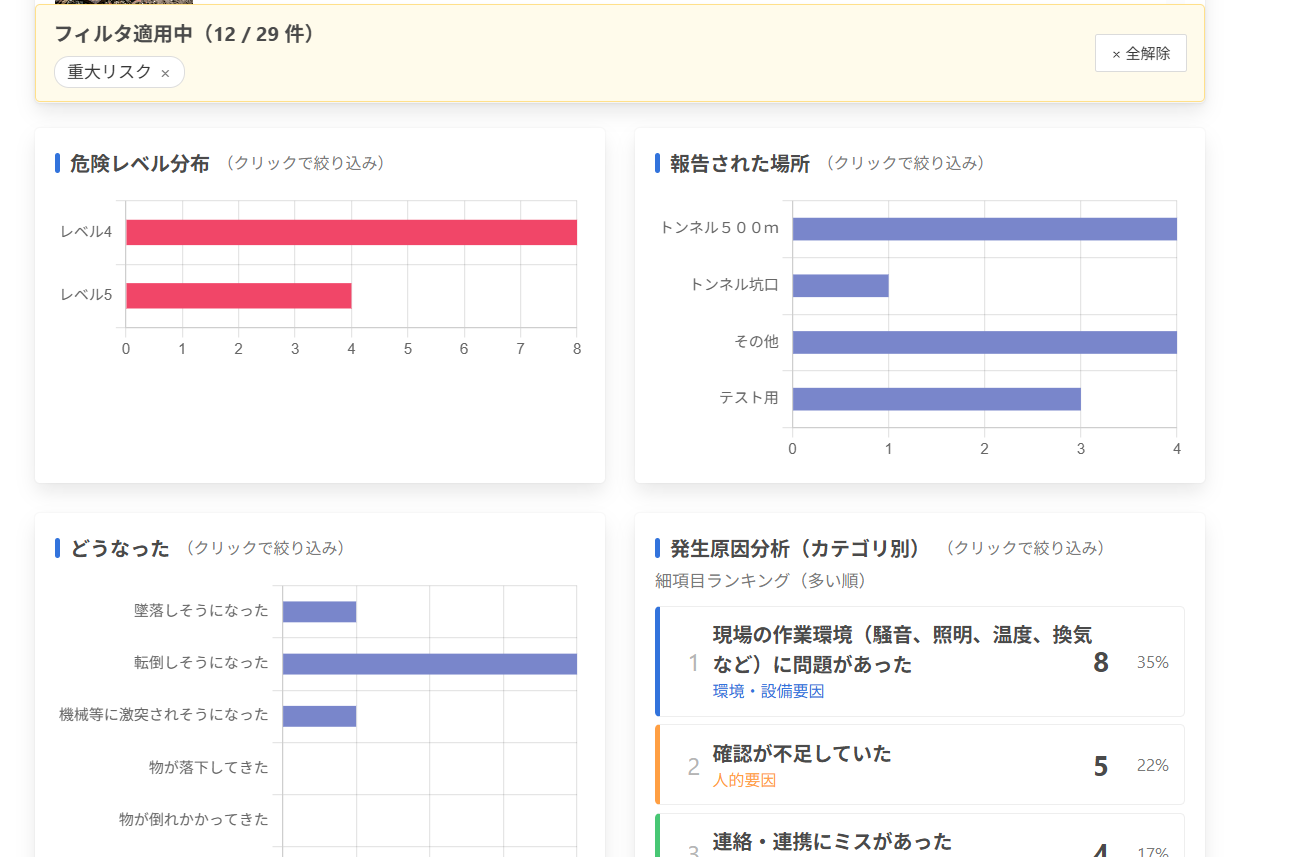Click the 報告された場所 heading
The image size is (1294, 857).
tap(740, 163)
